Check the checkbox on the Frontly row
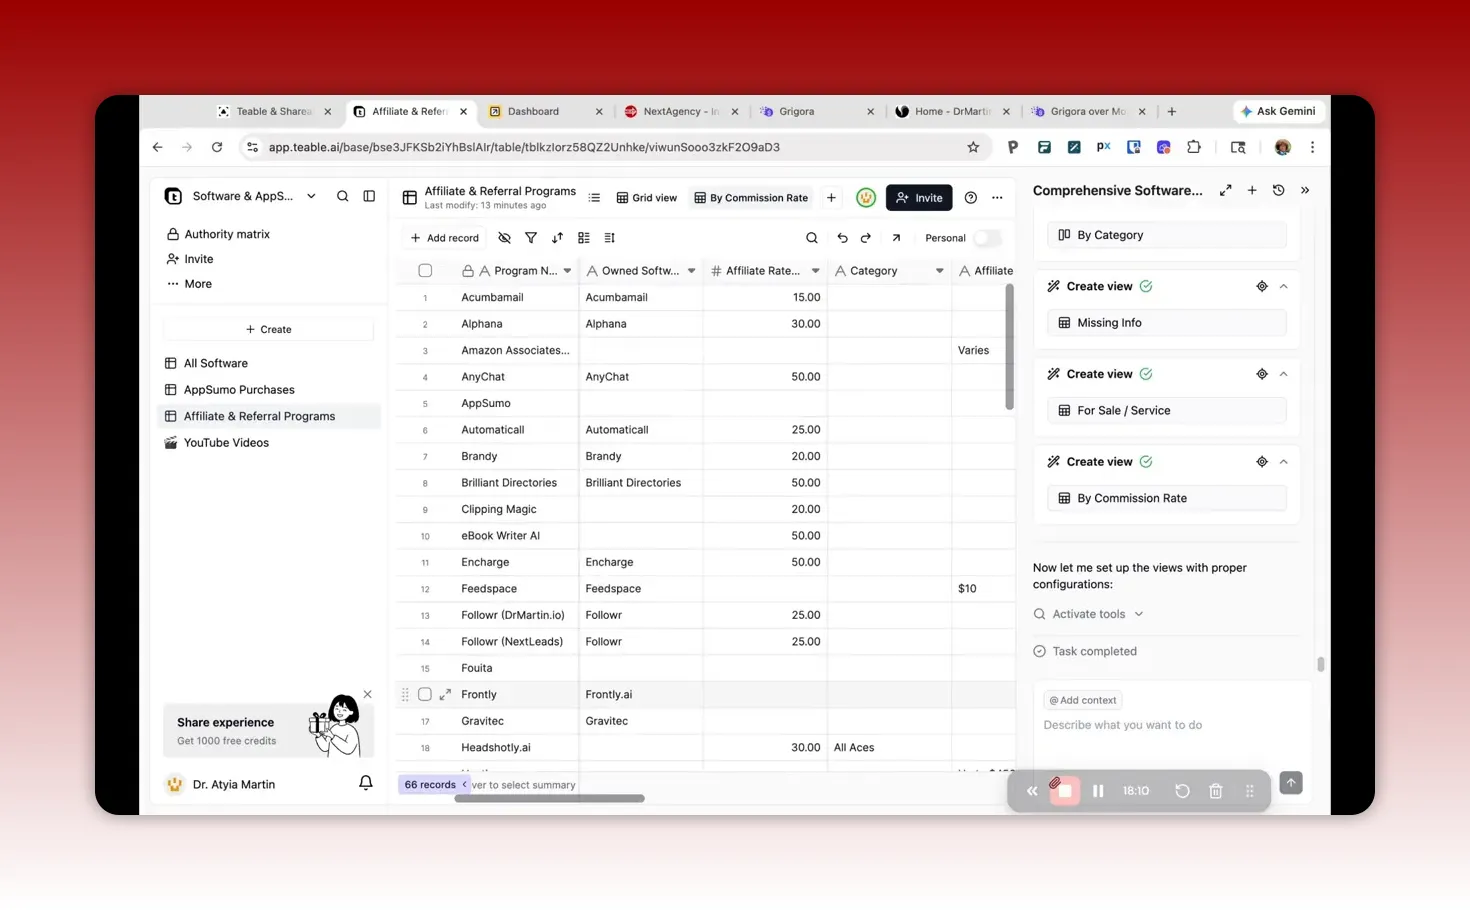Screen dimensions: 1470x910 [425, 693]
